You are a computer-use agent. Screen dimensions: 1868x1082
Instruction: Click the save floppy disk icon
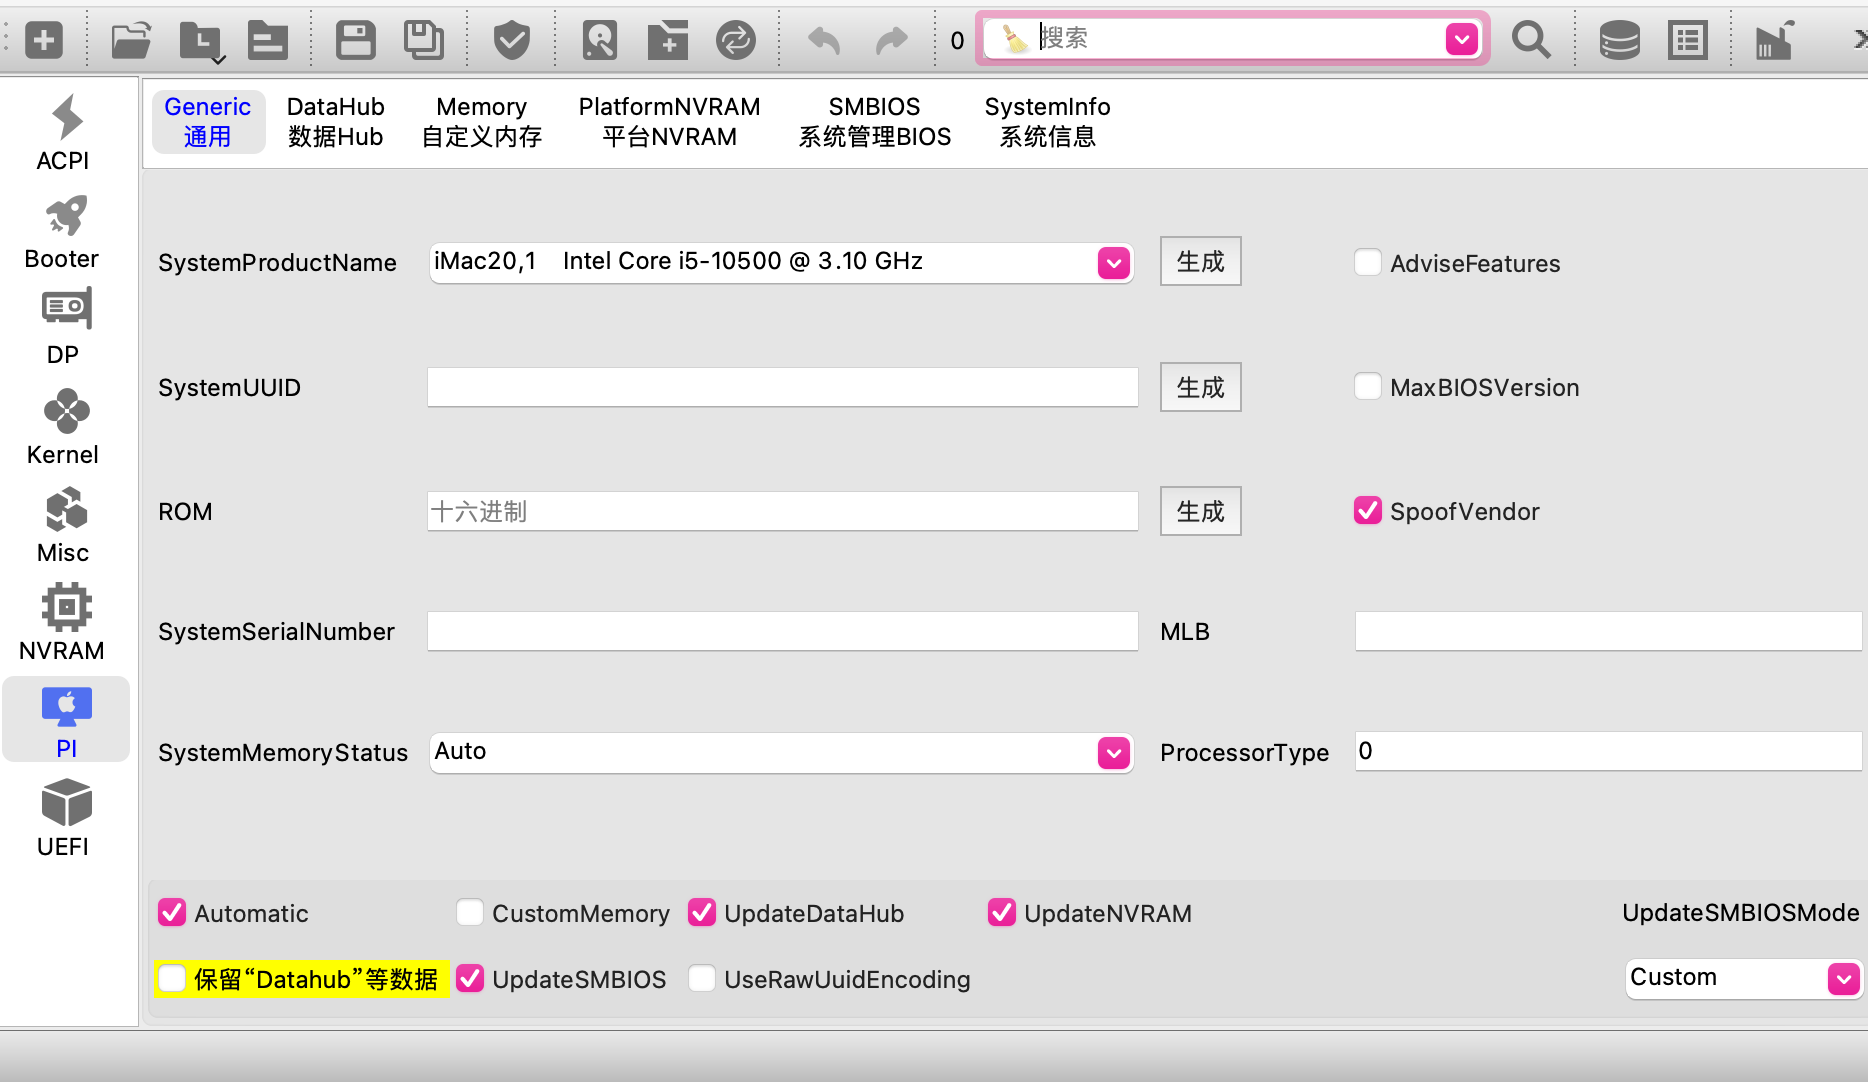click(x=355, y=41)
